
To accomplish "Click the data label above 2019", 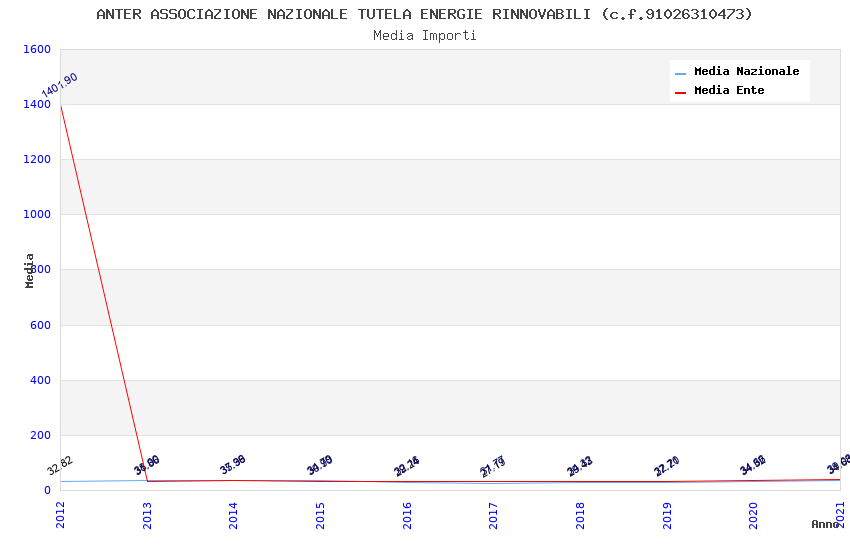I will click(667, 467).
